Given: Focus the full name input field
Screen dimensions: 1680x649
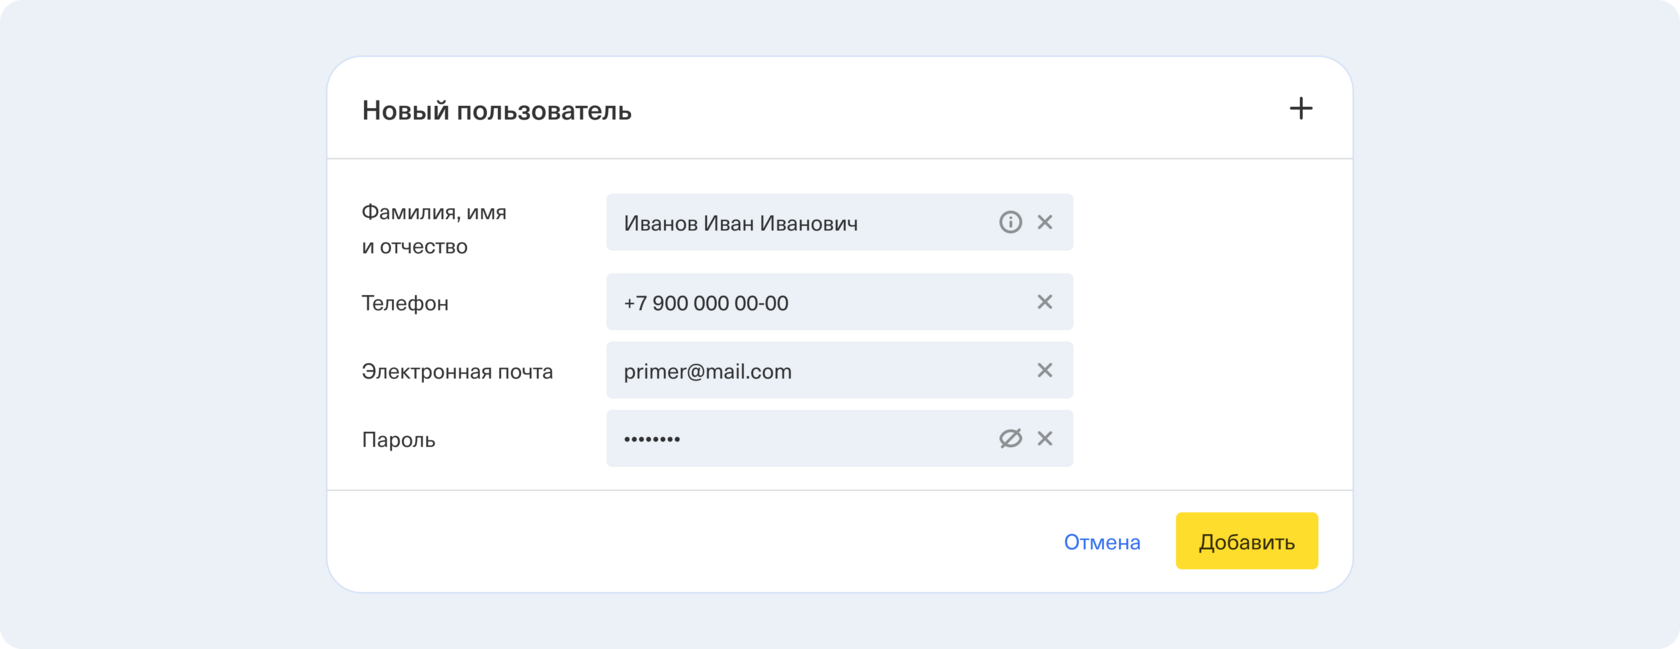Looking at the screenshot, I should [800, 222].
